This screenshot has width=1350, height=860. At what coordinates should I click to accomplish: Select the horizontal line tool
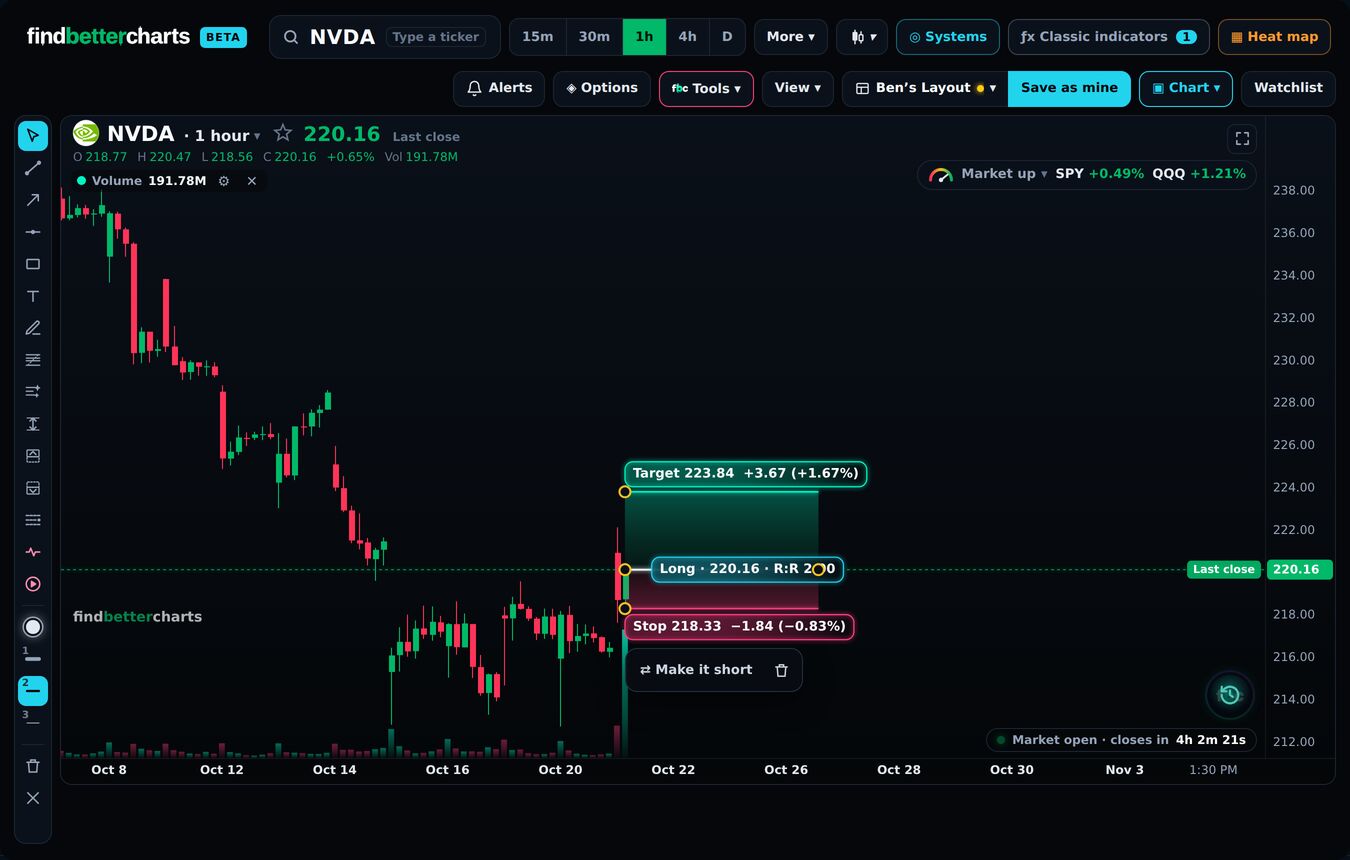(x=33, y=232)
